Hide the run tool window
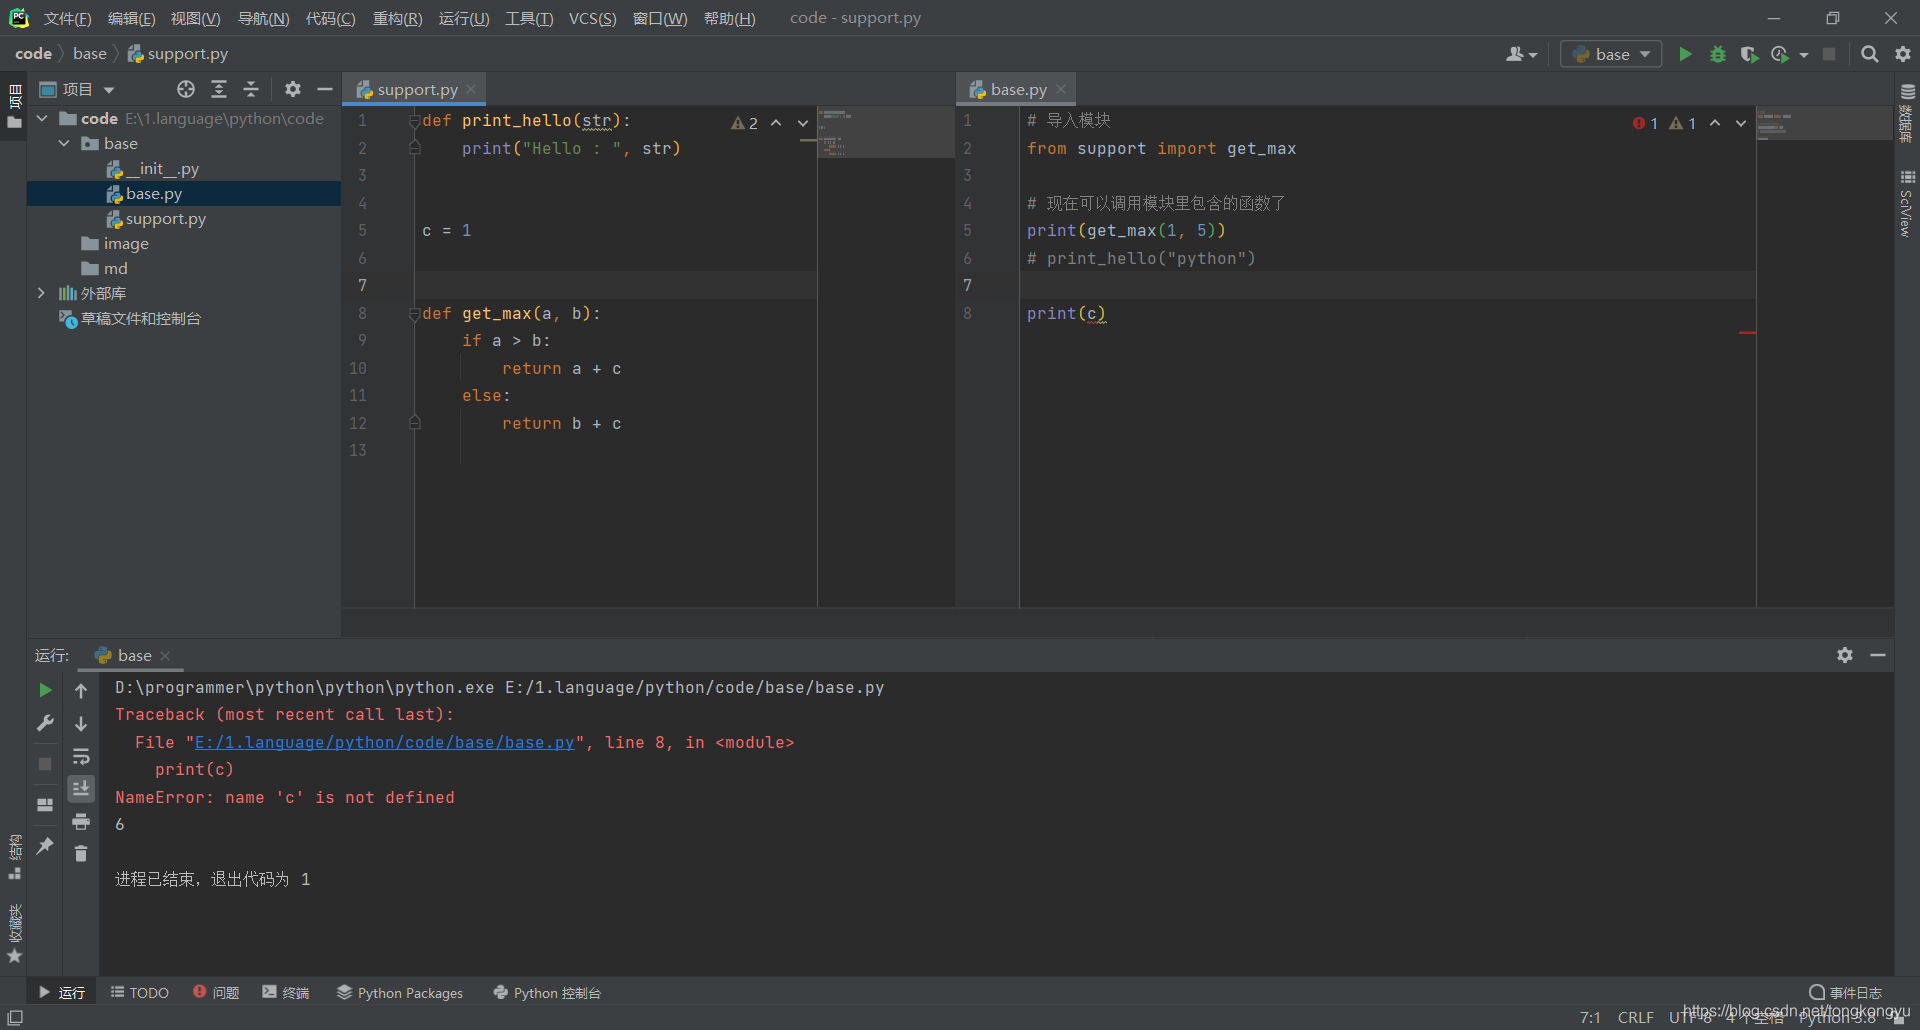The image size is (1920, 1030). pyautogui.click(x=1878, y=655)
